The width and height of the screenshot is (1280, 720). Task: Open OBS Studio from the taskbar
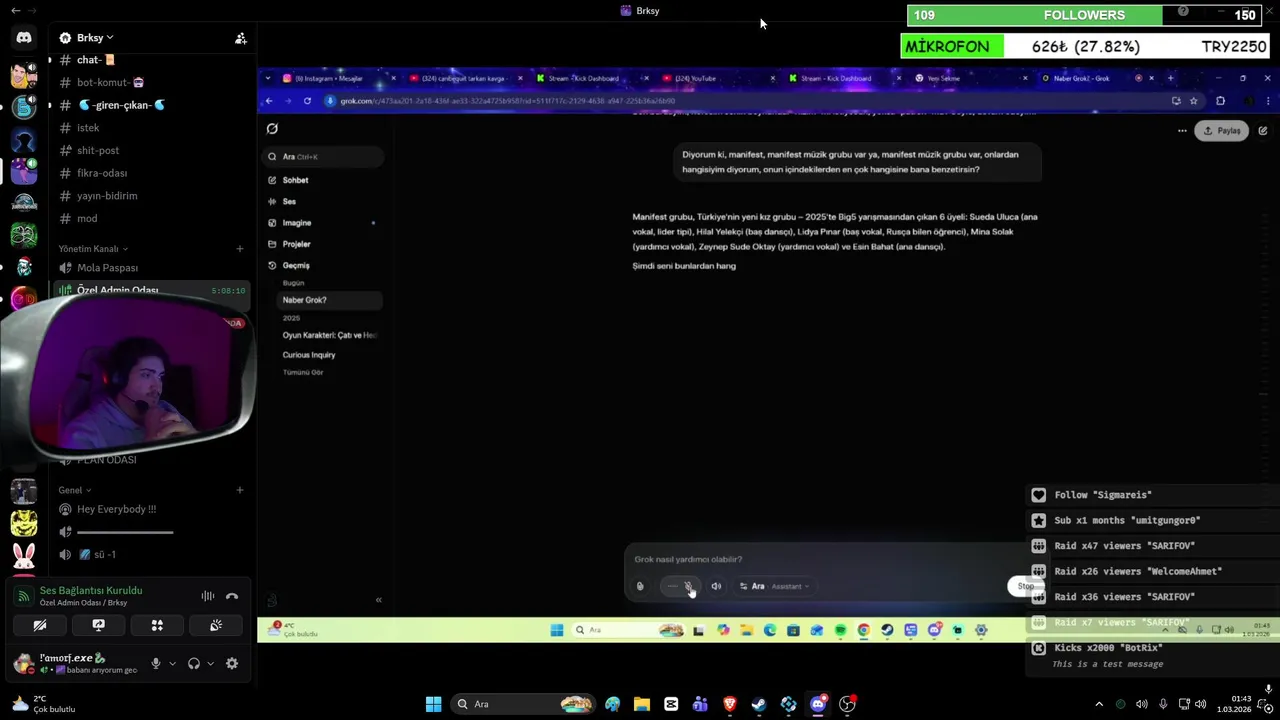(x=847, y=704)
